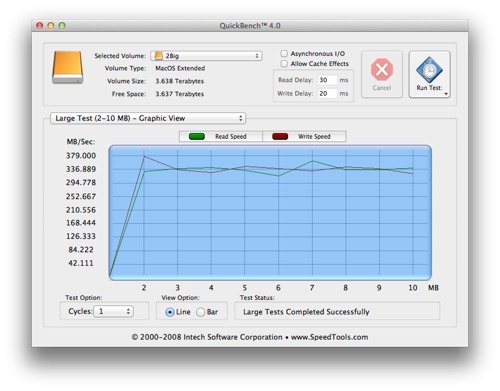500x391 pixels.
Task: Select the Line view radio button
Action: pos(170,312)
